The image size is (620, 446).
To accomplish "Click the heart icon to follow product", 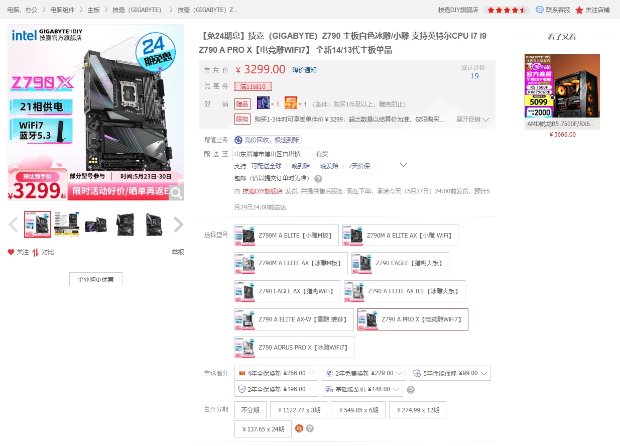I will pos(12,252).
